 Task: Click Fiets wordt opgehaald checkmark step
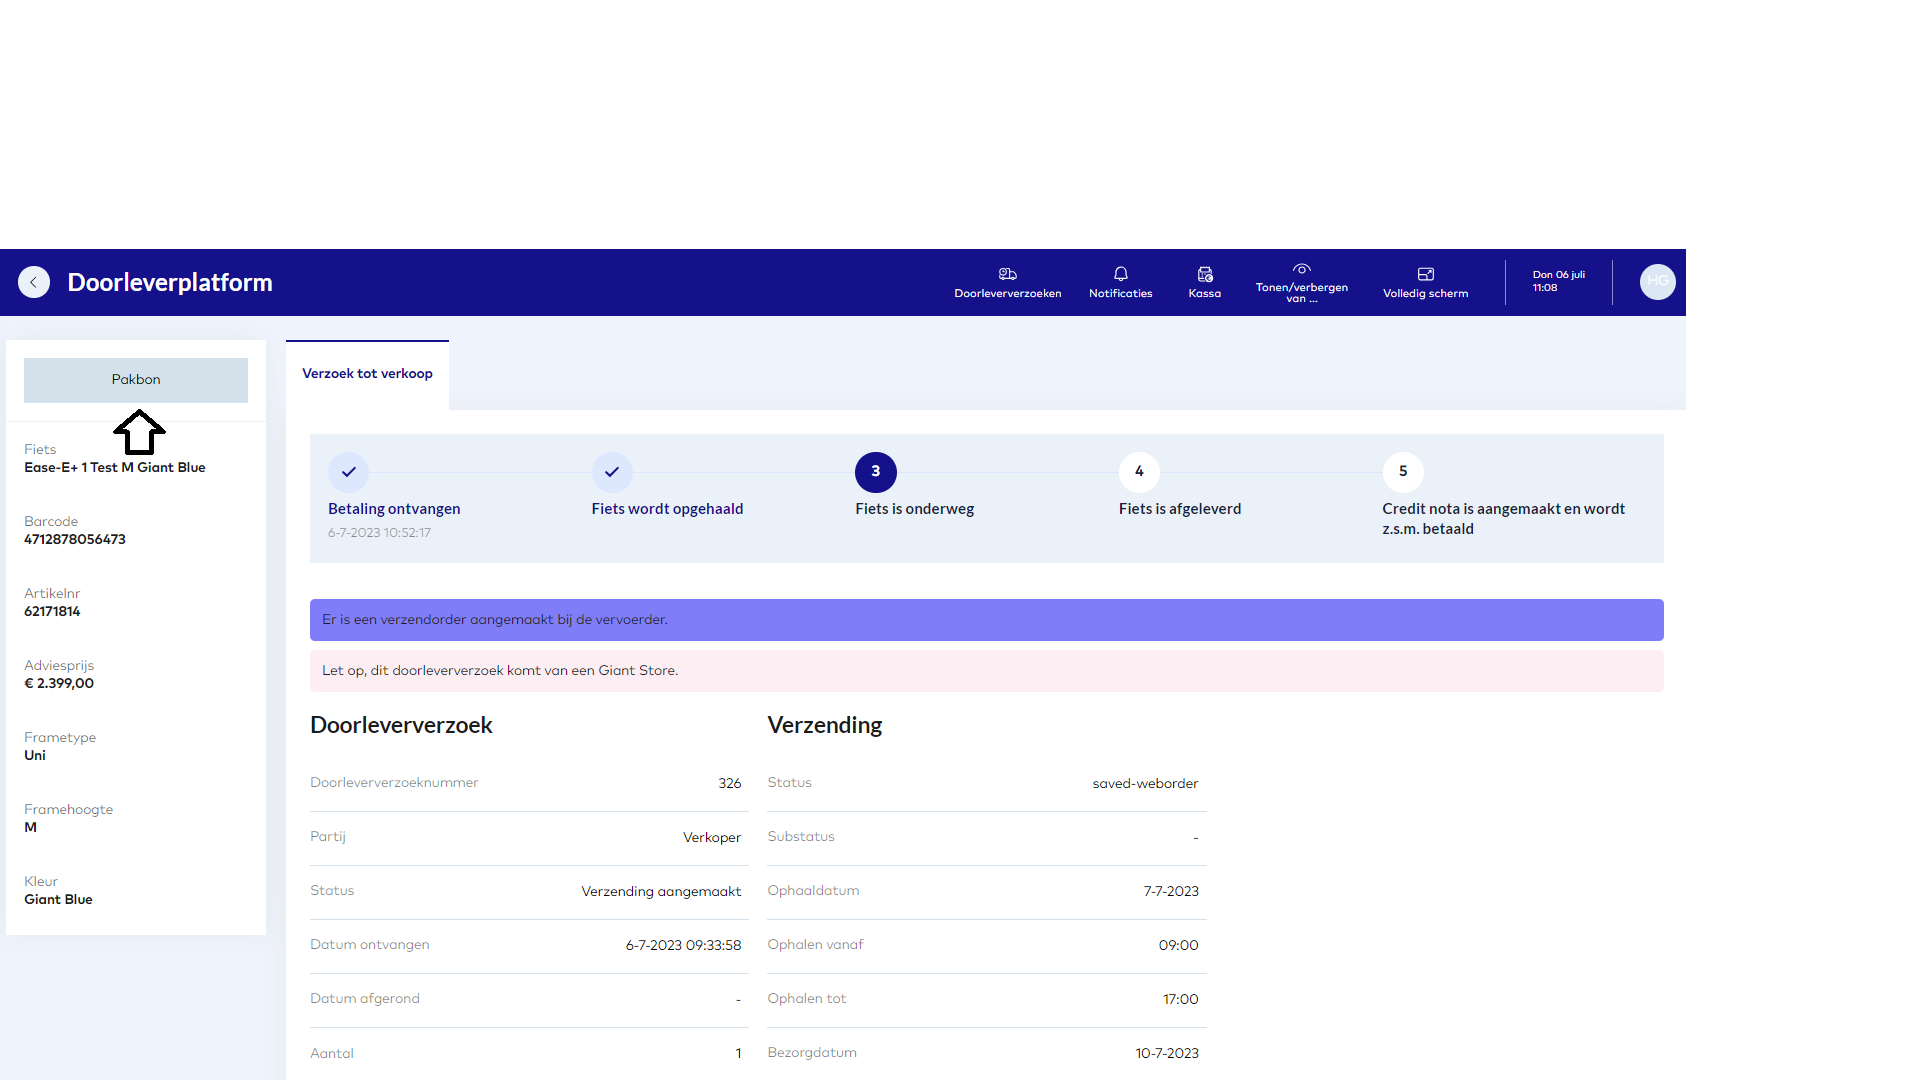pos(612,472)
